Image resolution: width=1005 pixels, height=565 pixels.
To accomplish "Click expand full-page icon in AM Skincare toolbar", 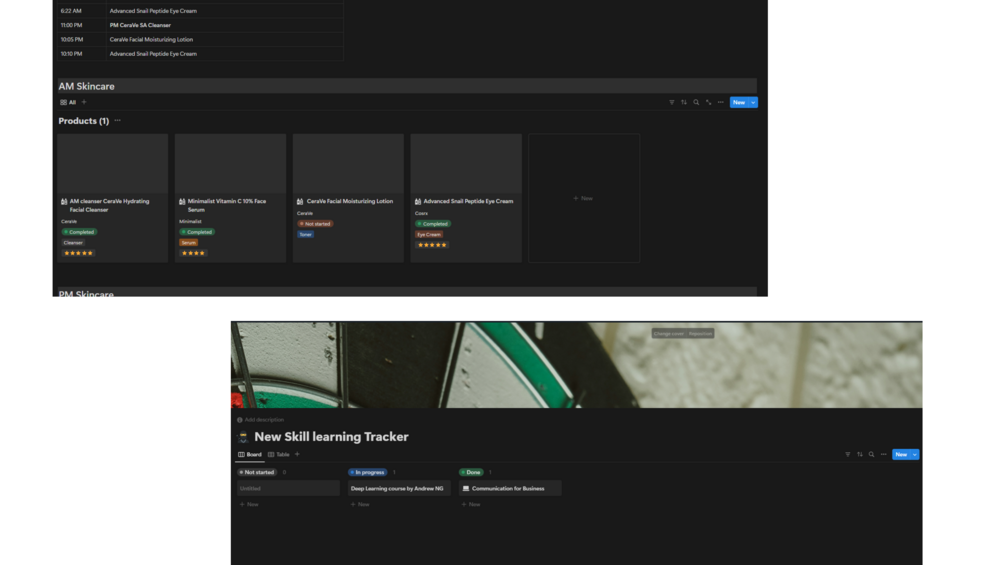I will tap(708, 102).
